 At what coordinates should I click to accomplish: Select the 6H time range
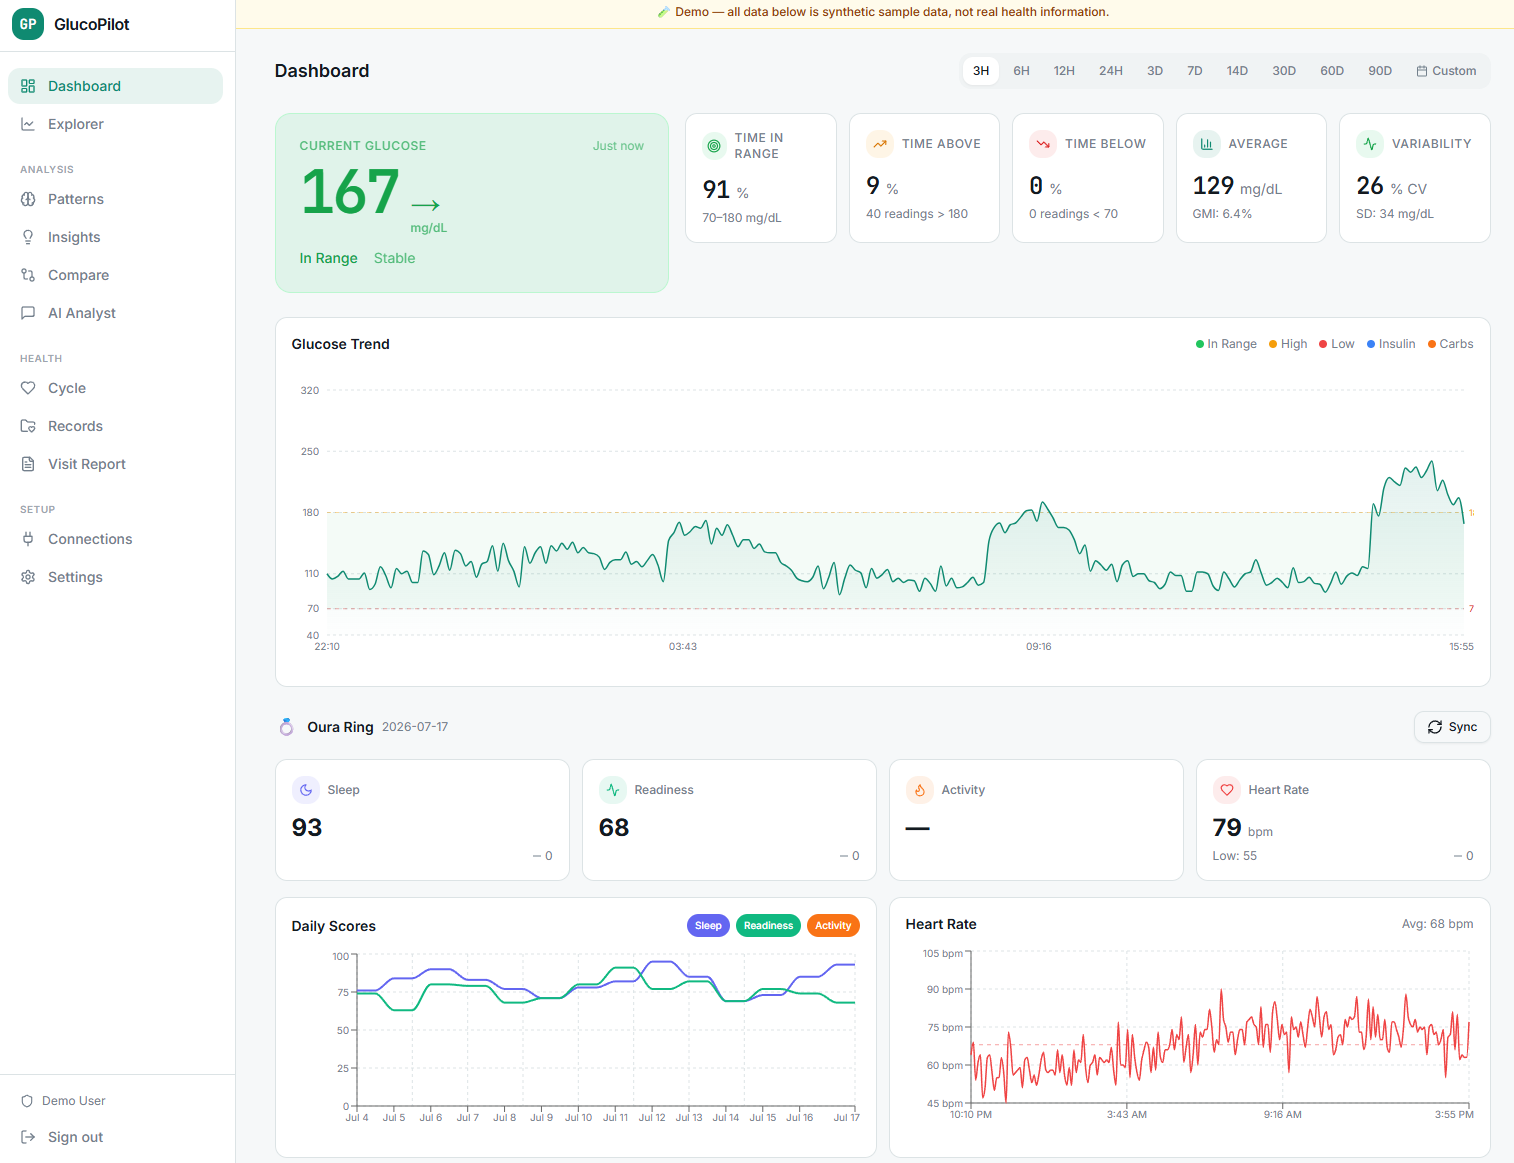1021,71
